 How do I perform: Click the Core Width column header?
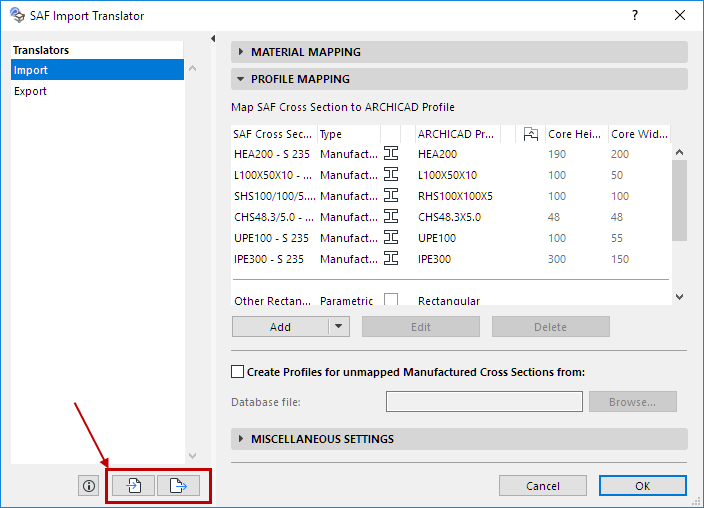point(639,134)
